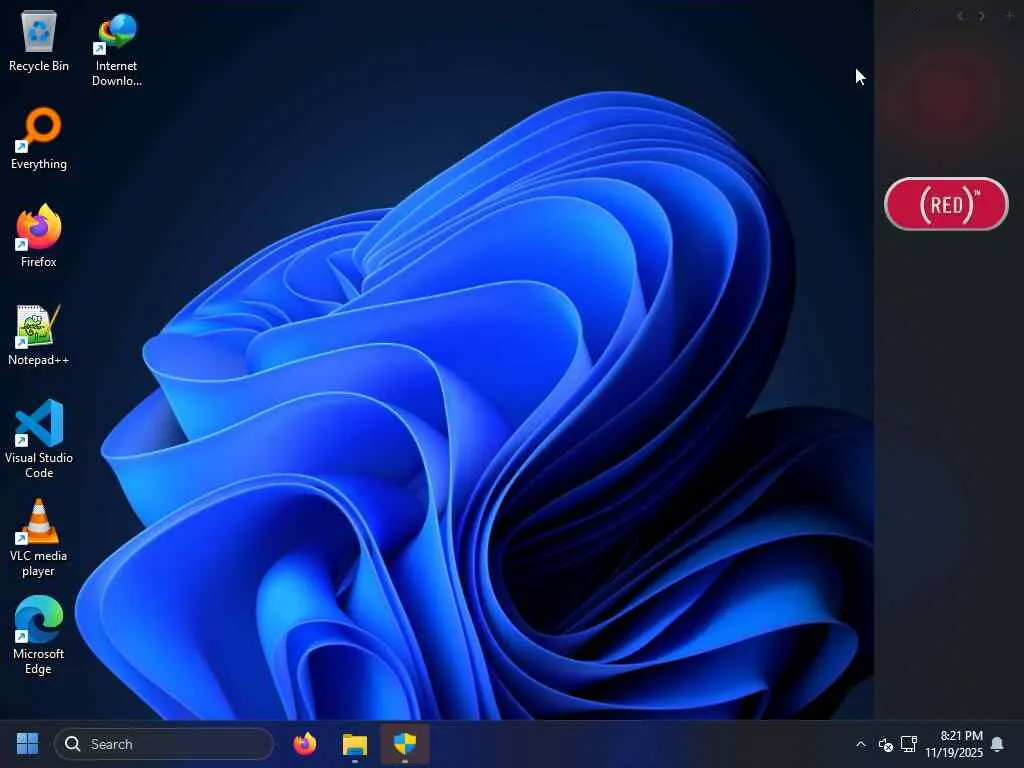Select the Microsoft Edge desktop shortcut
Screen dimensions: 1024x768
click(39, 635)
